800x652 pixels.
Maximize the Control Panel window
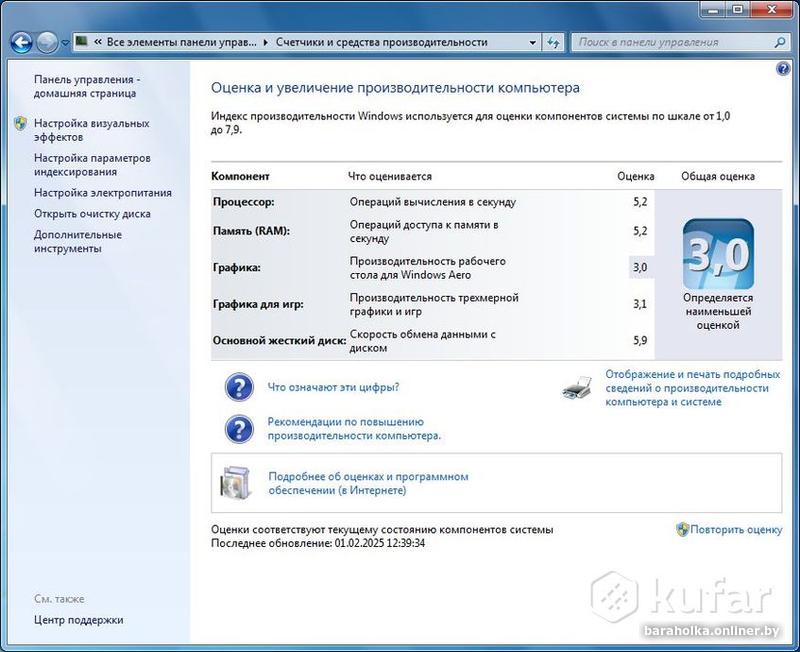pos(738,10)
